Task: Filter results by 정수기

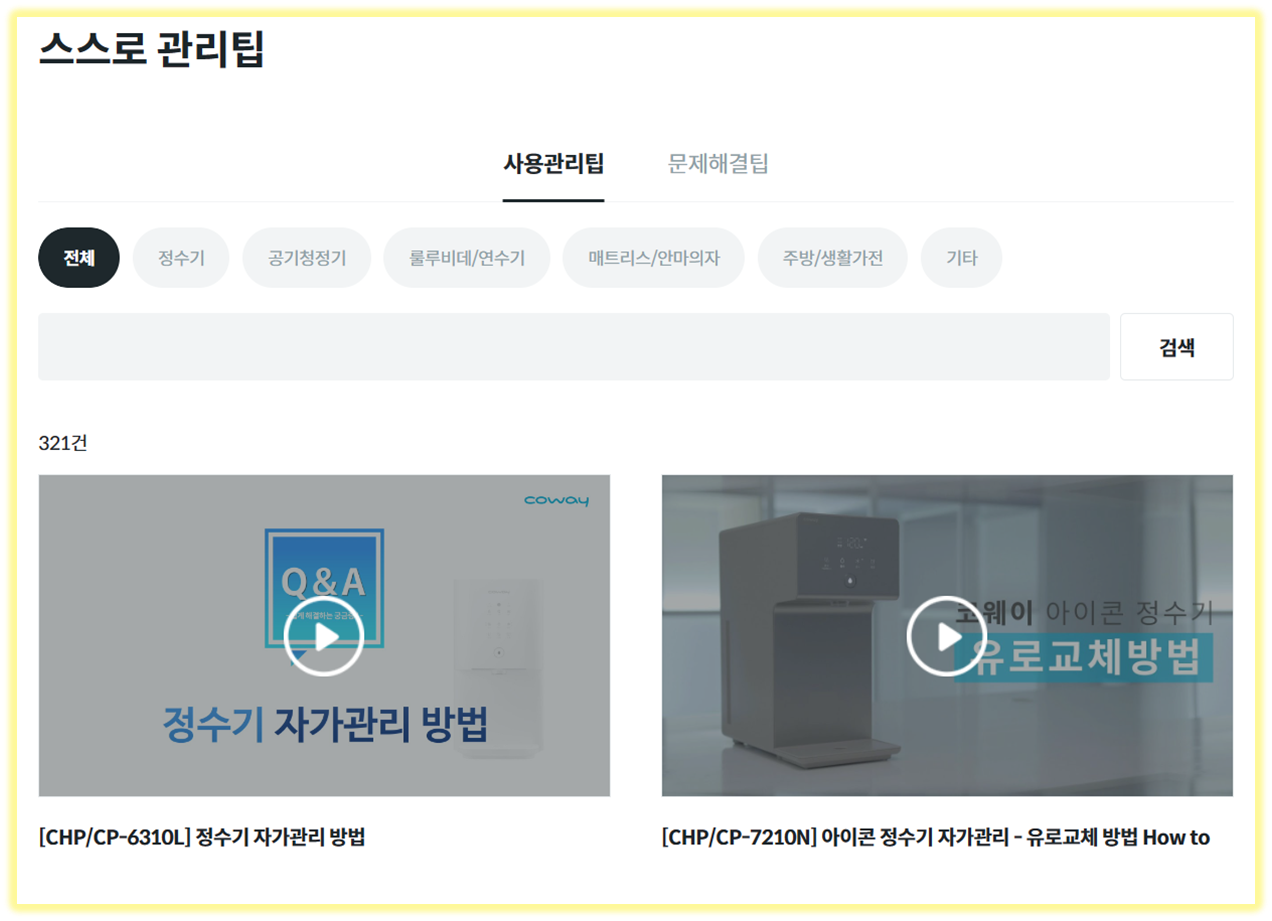Action: tap(180, 257)
